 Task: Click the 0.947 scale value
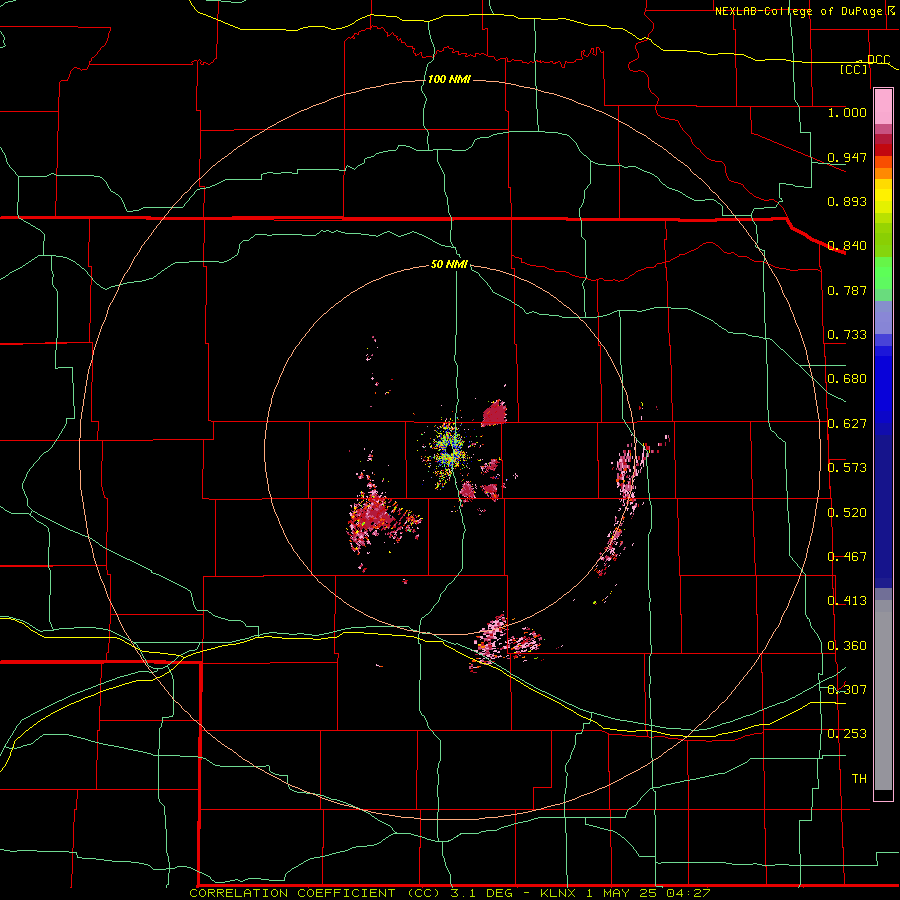(x=847, y=157)
